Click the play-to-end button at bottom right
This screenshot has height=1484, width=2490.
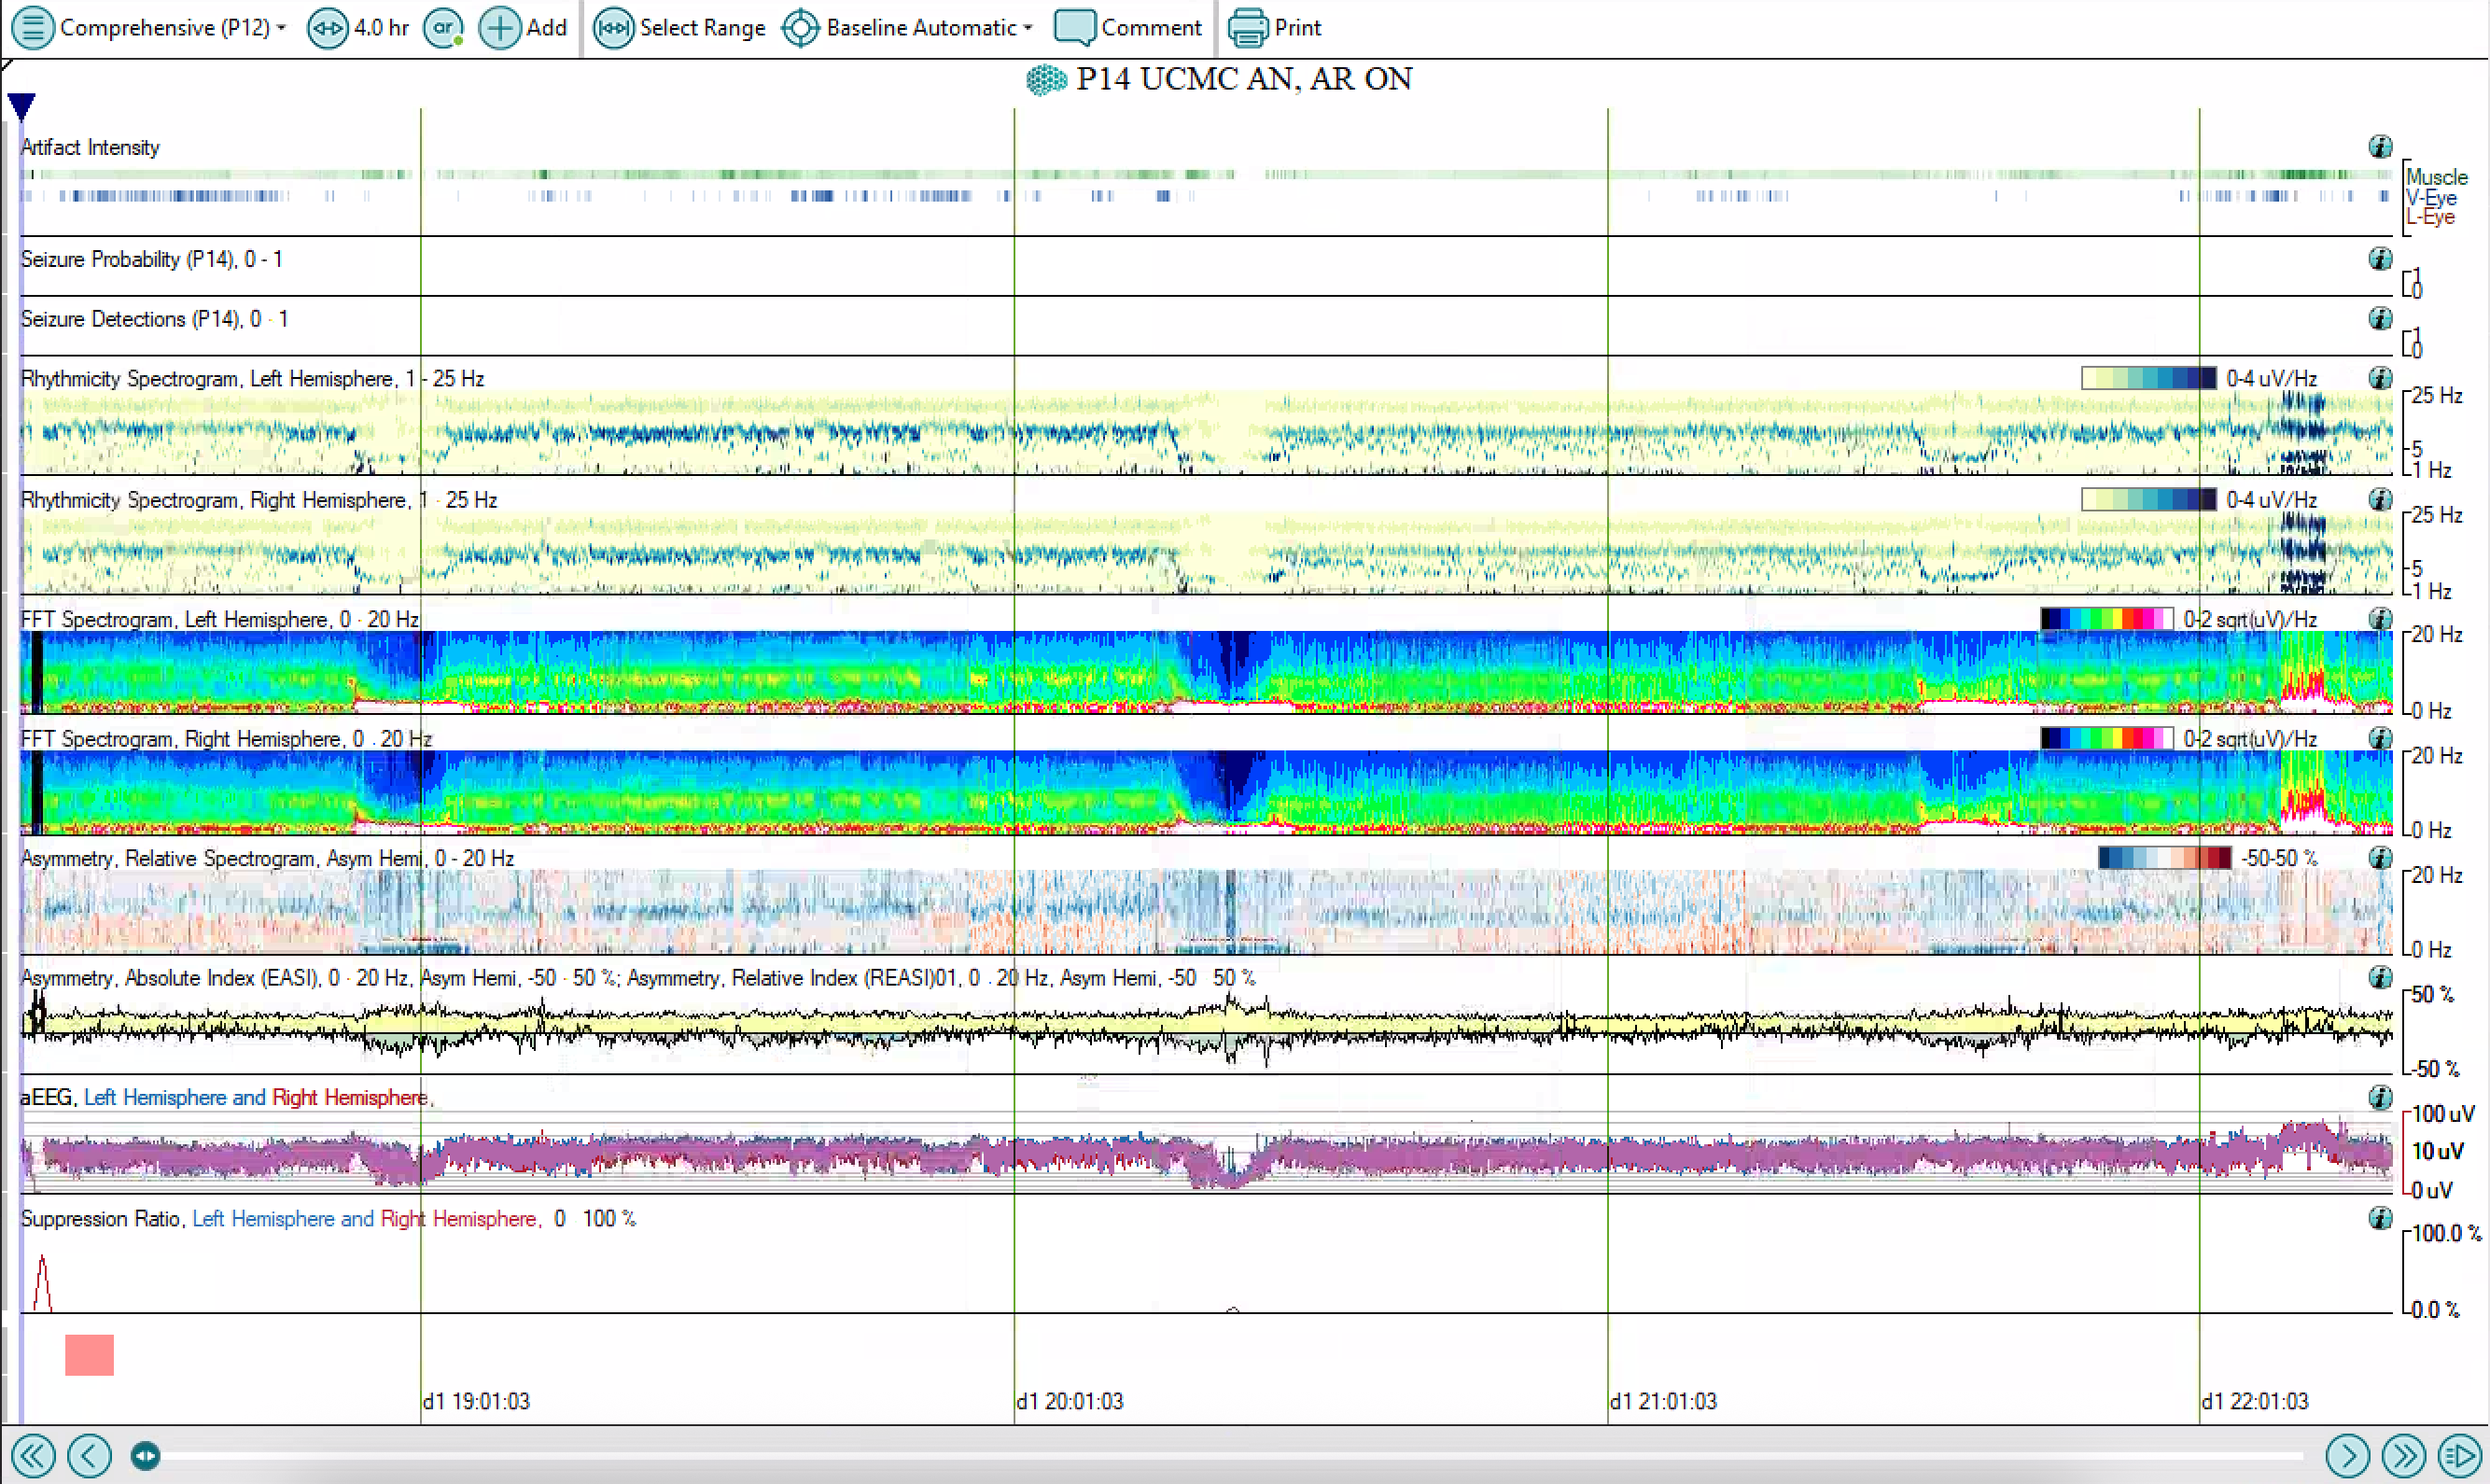pos(2459,1455)
